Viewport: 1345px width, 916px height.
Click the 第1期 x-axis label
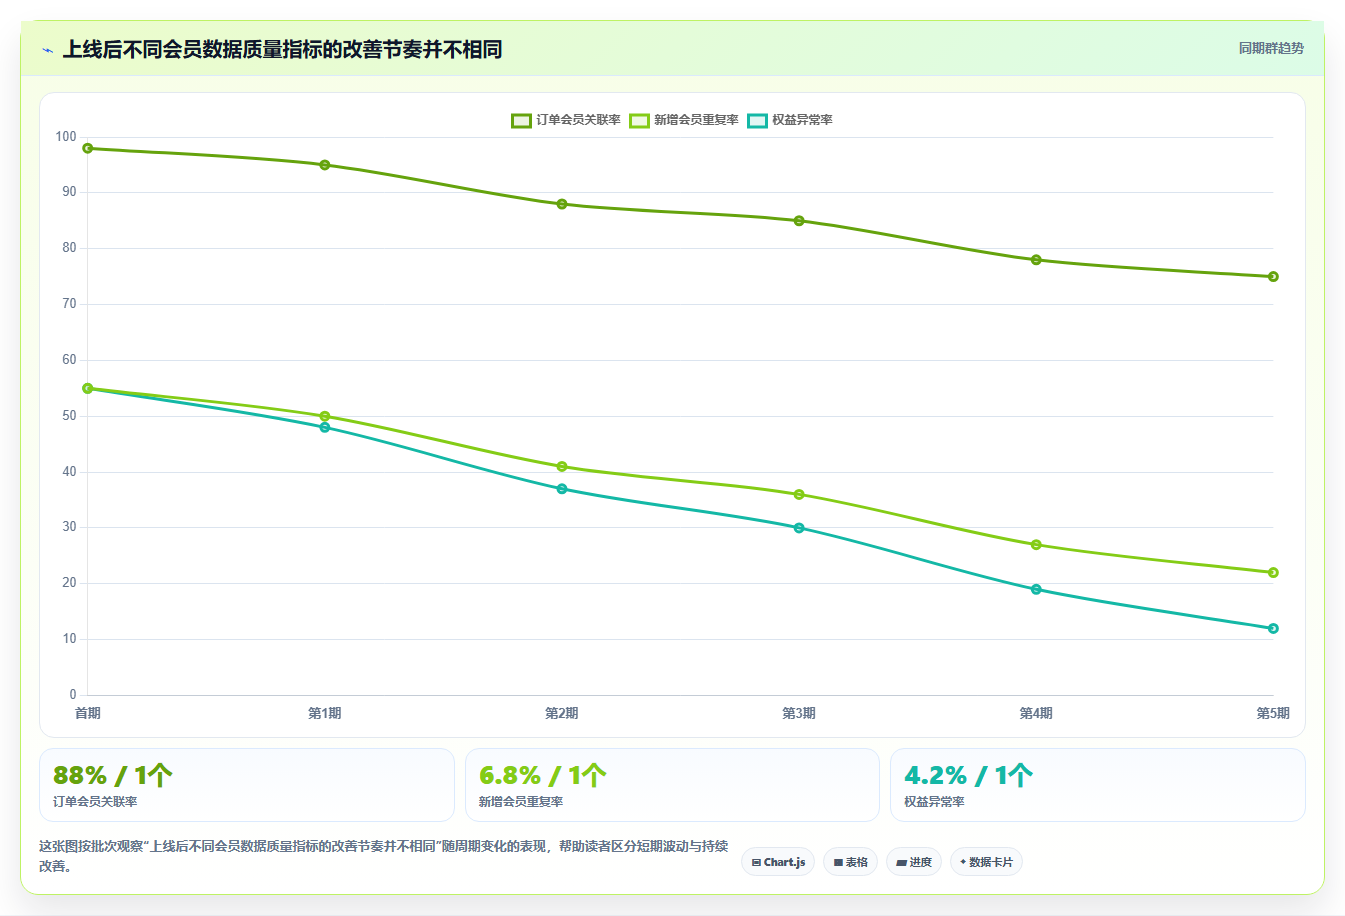coord(325,713)
